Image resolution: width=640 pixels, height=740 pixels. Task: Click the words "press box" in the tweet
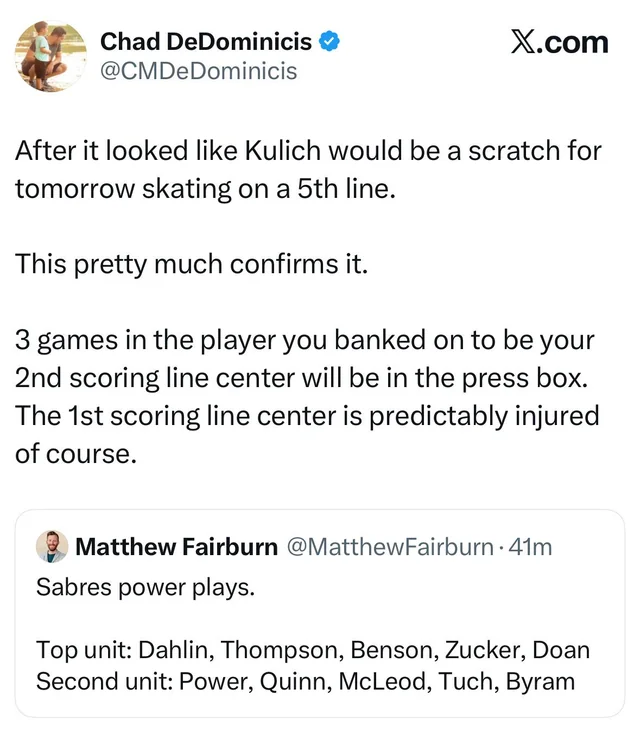click(545, 378)
